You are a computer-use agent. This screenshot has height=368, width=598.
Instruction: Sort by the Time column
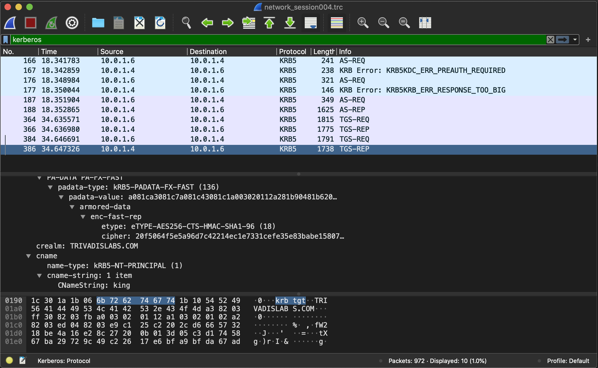tap(68, 51)
